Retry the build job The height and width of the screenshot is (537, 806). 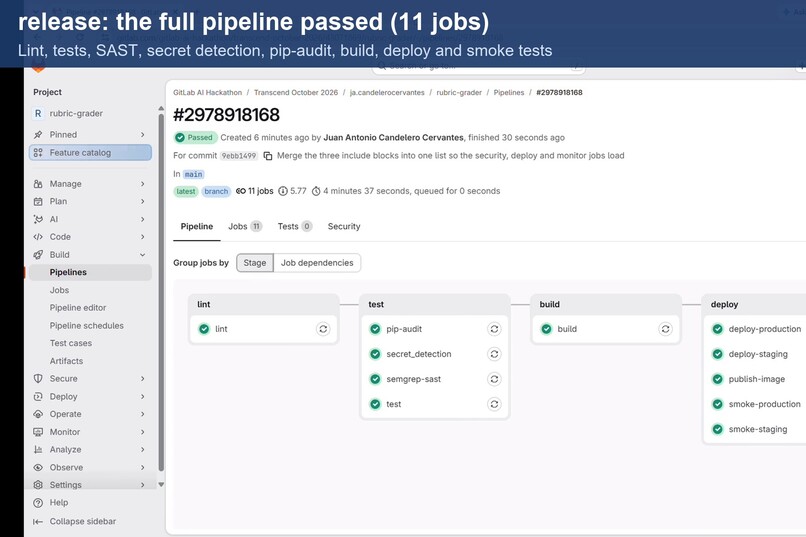coord(665,329)
